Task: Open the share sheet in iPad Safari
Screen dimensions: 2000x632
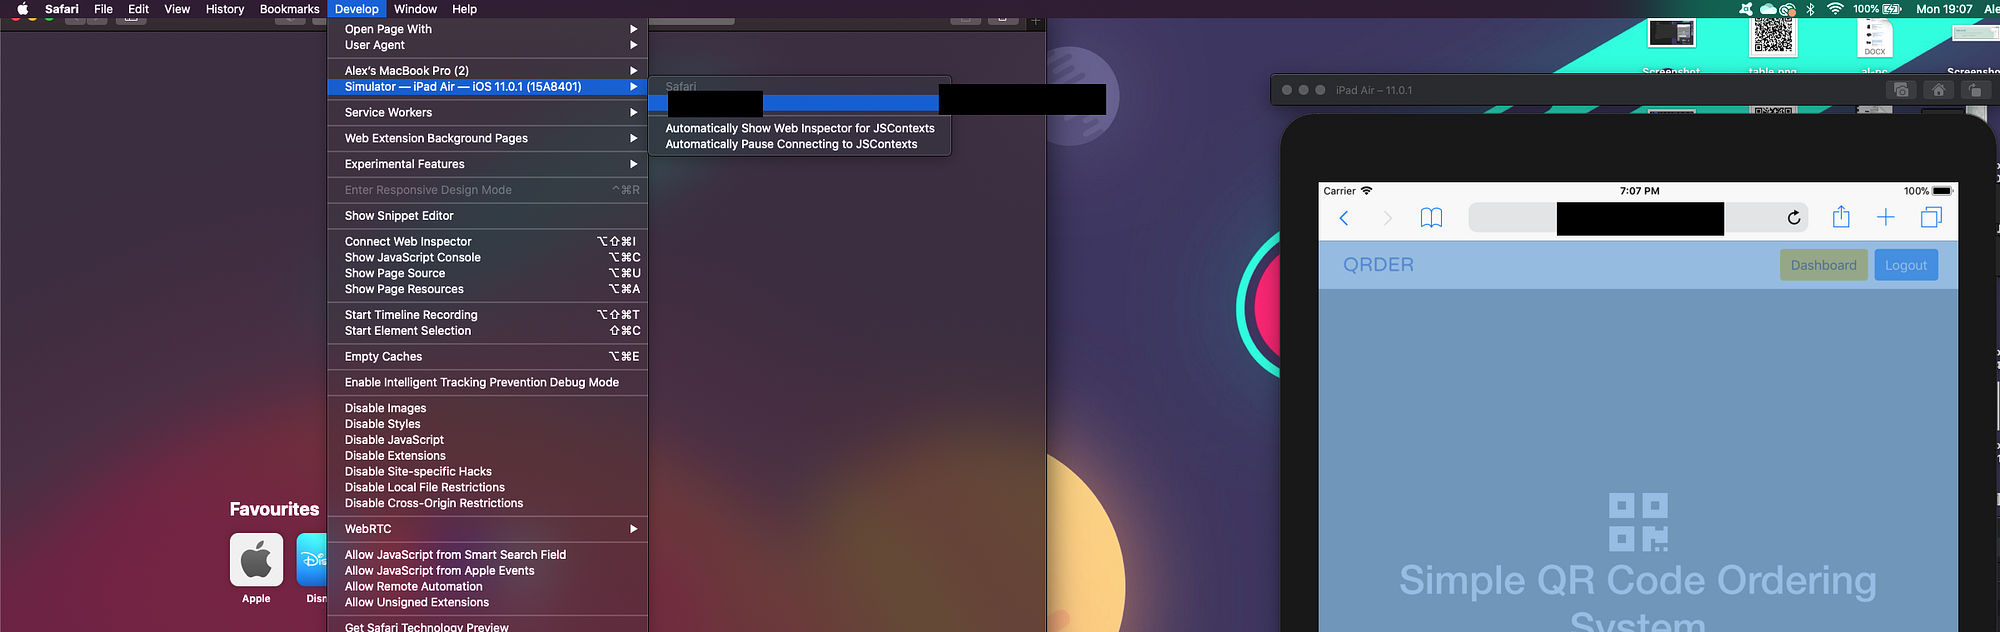Action: point(1841,217)
